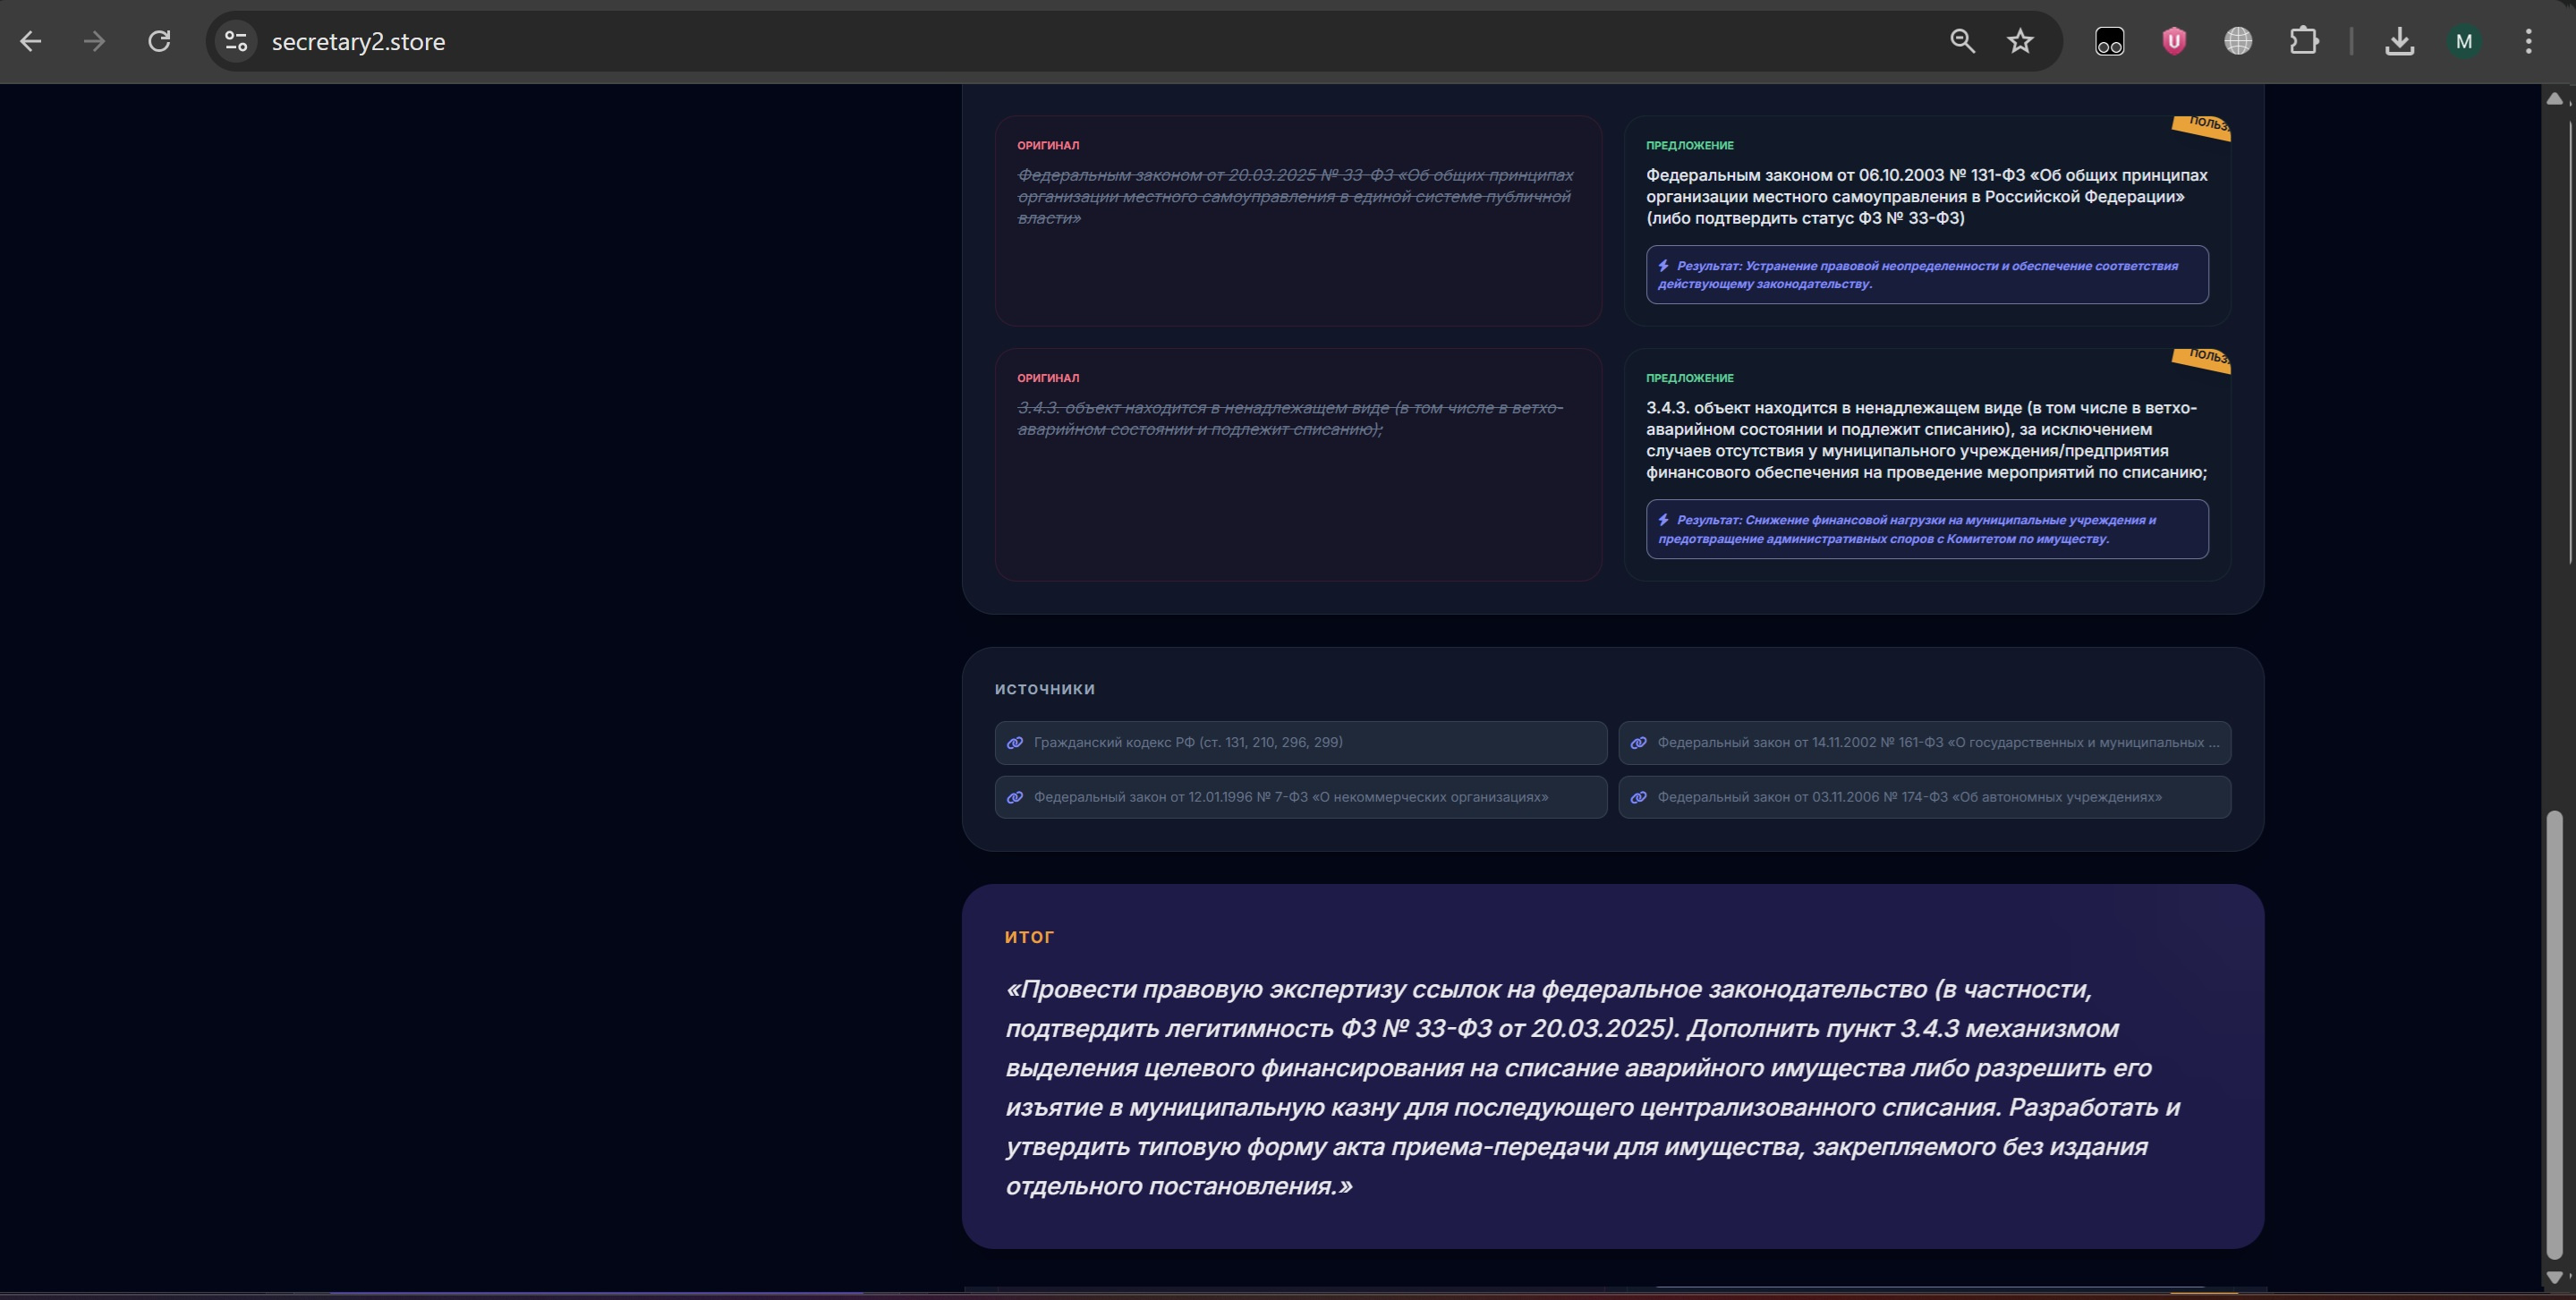
Task: Click the orange badge on 3.4.3 proposal card
Action: (2203, 359)
